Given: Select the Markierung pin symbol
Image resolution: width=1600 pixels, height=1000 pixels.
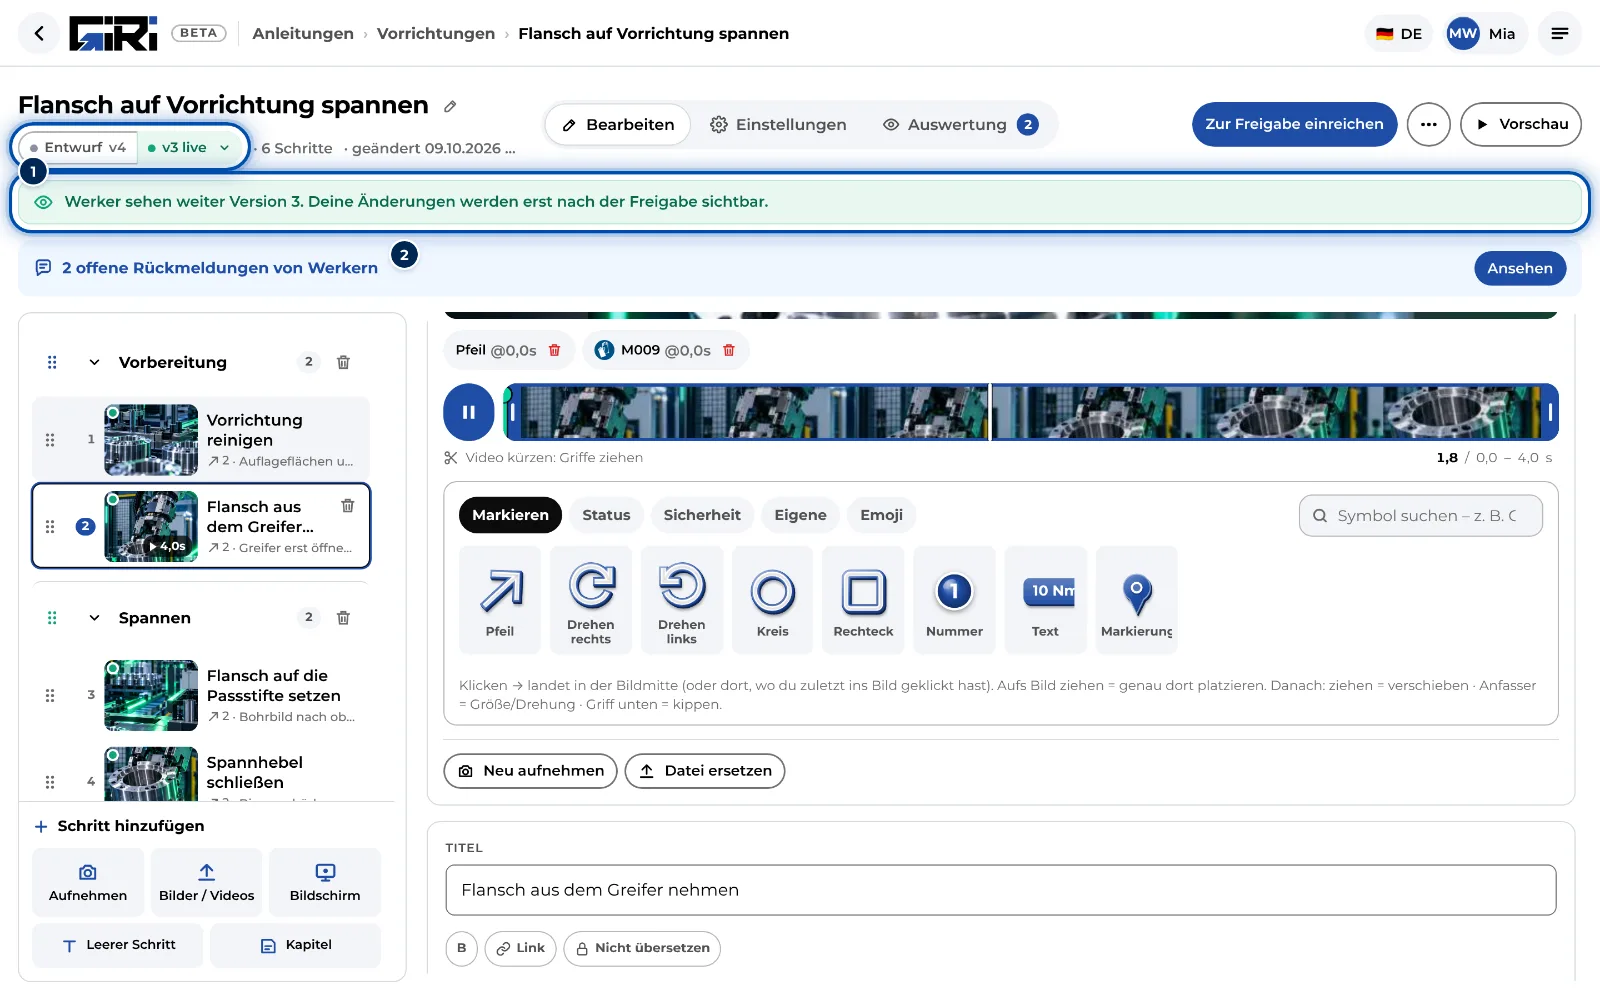Looking at the screenshot, I should tap(1136, 600).
